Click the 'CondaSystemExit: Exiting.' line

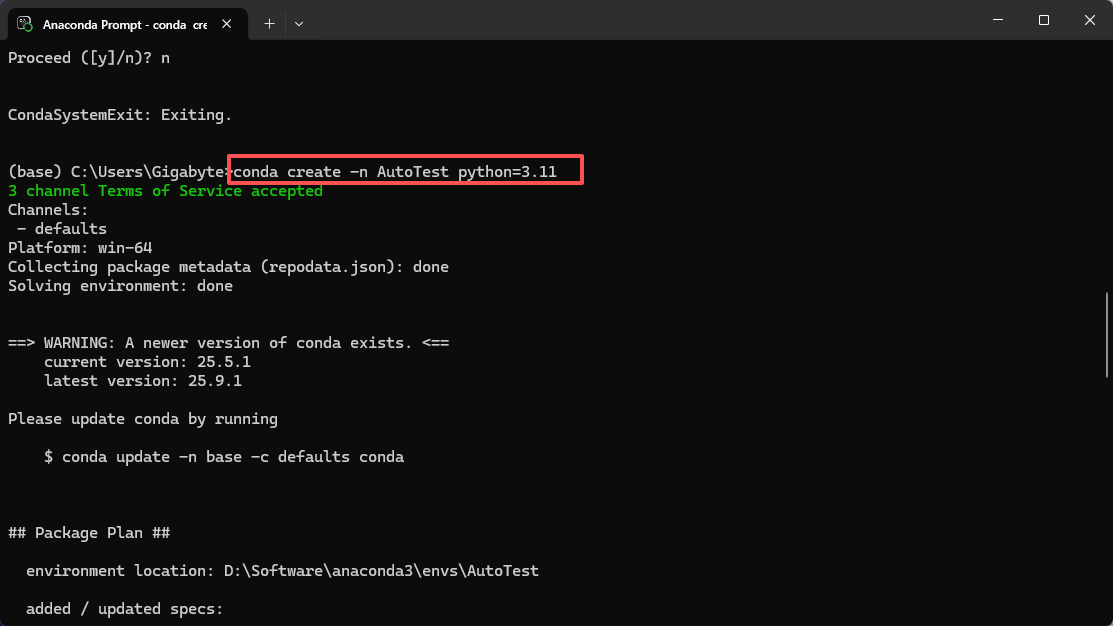120,115
